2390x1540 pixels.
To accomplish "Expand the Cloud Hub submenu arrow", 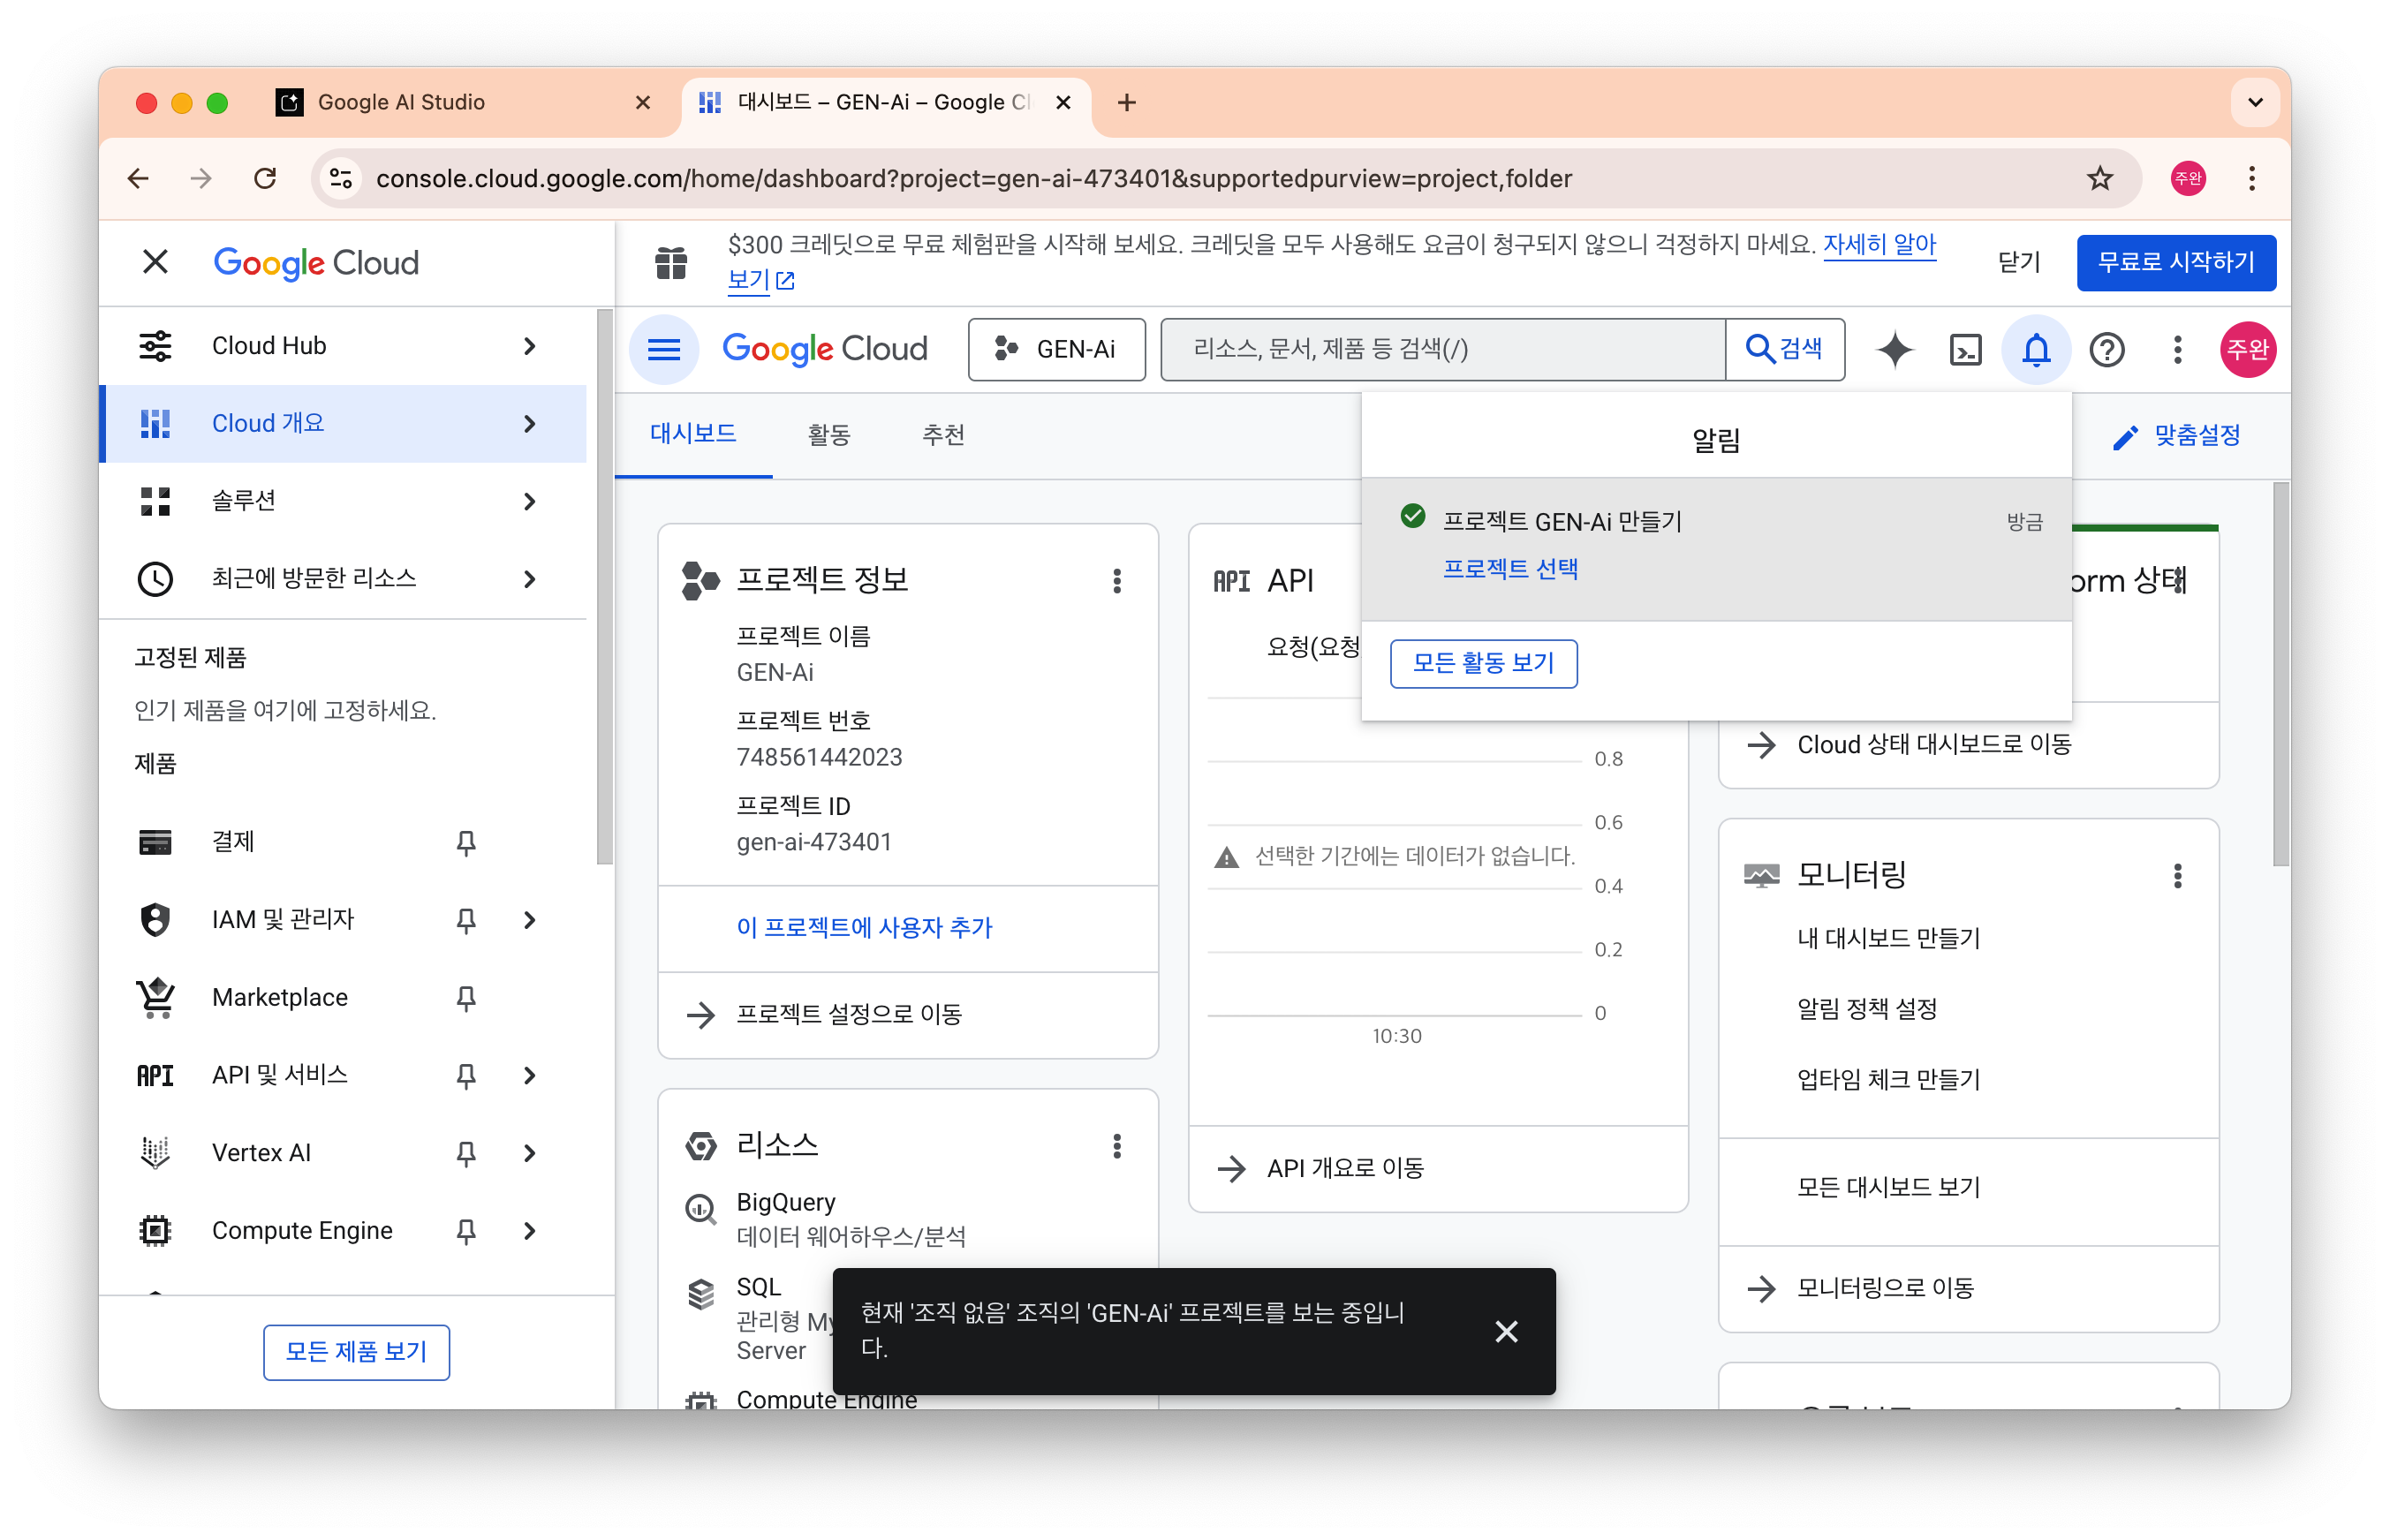I will point(530,346).
